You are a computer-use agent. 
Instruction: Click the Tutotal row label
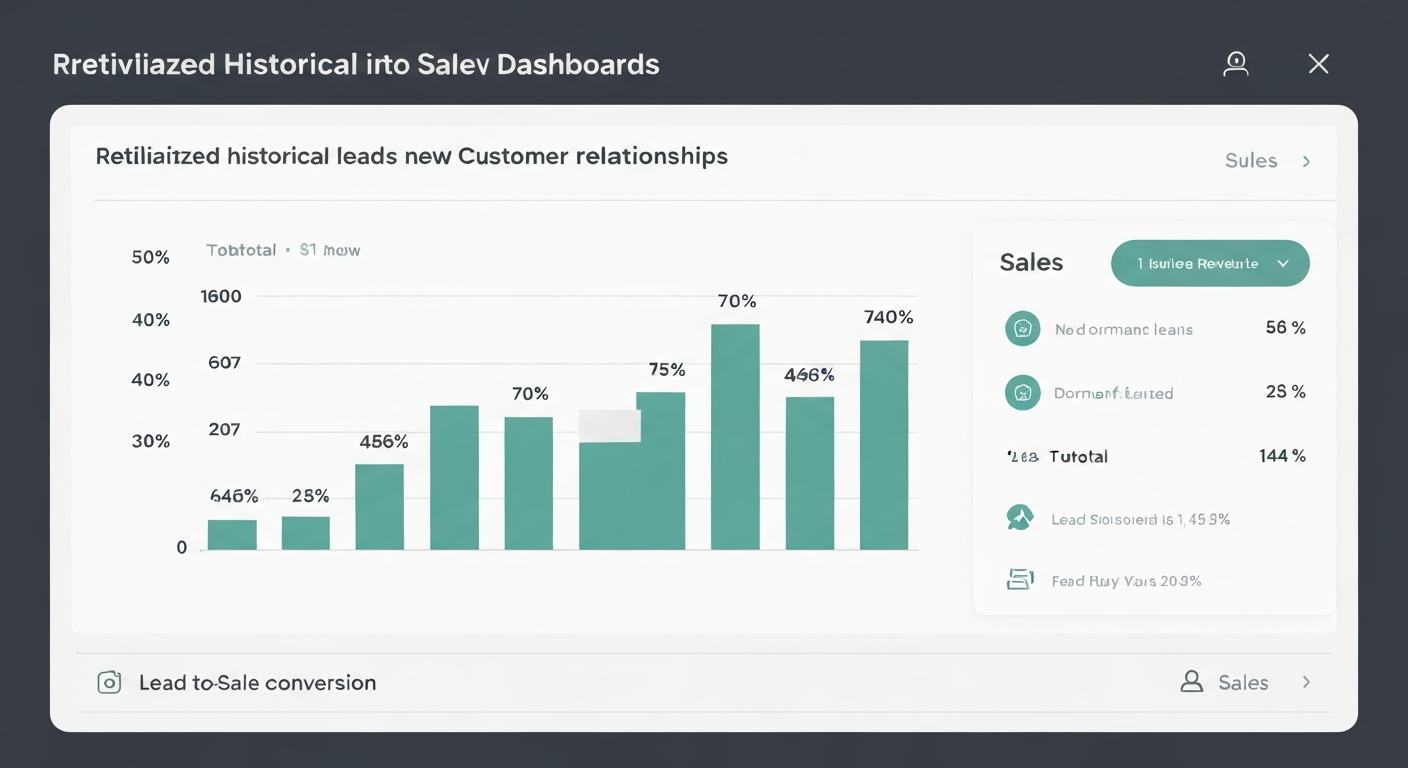(1078, 456)
